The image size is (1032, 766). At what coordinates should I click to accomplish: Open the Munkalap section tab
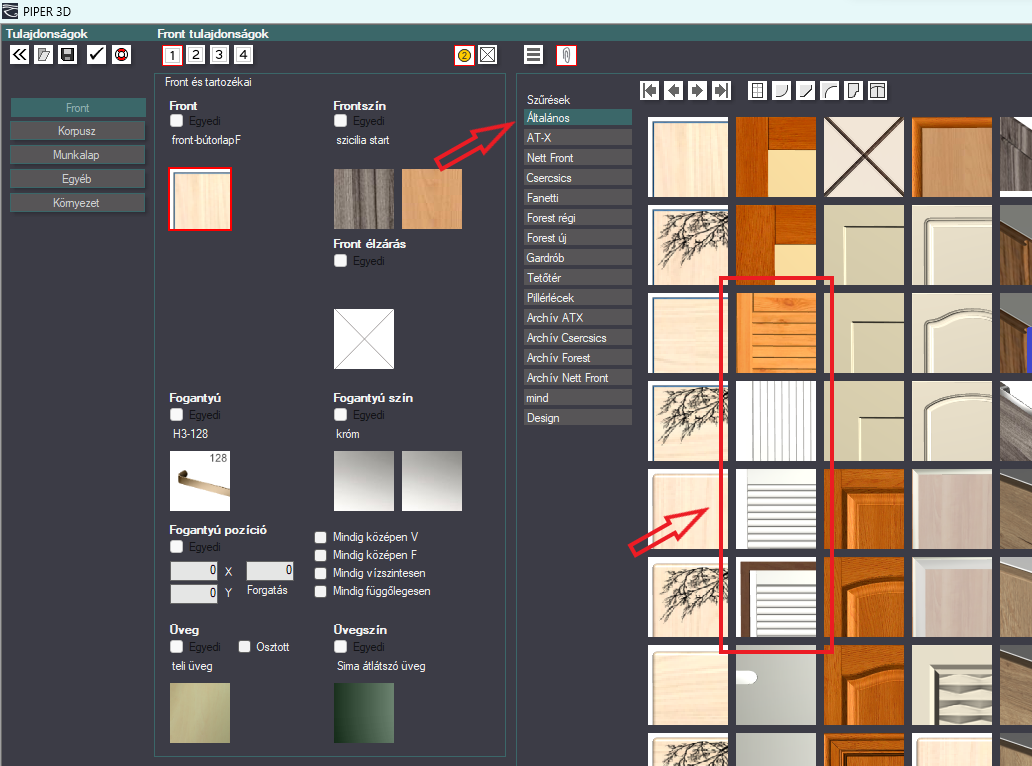[78, 155]
